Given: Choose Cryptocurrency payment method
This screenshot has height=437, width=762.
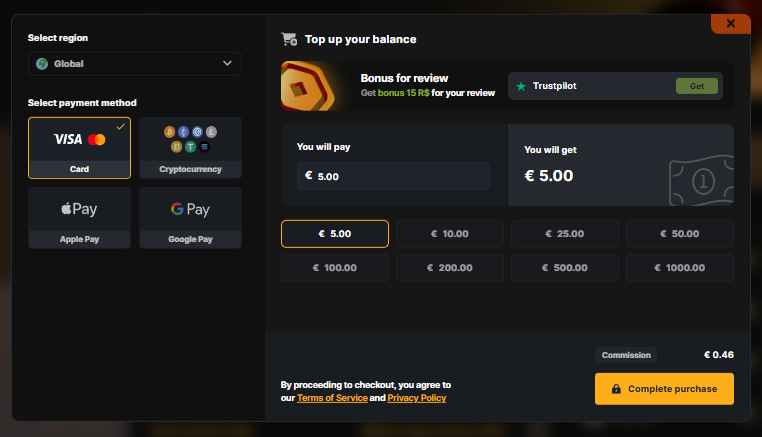Looking at the screenshot, I should tap(190, 147).
